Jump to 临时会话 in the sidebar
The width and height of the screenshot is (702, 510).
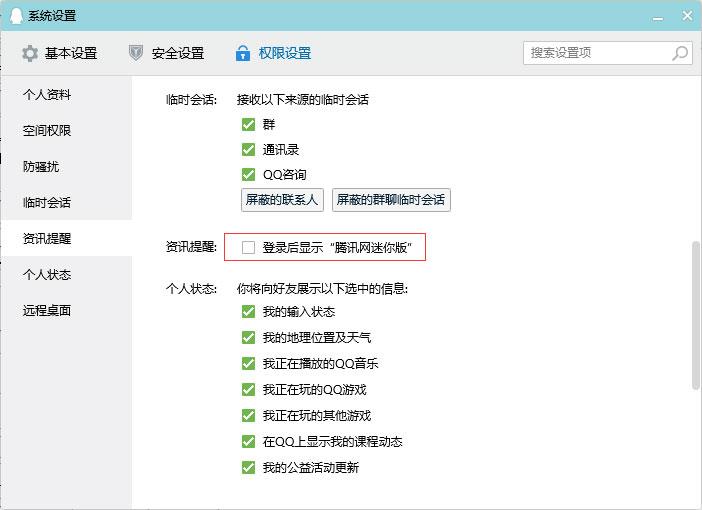click(66, 202)
